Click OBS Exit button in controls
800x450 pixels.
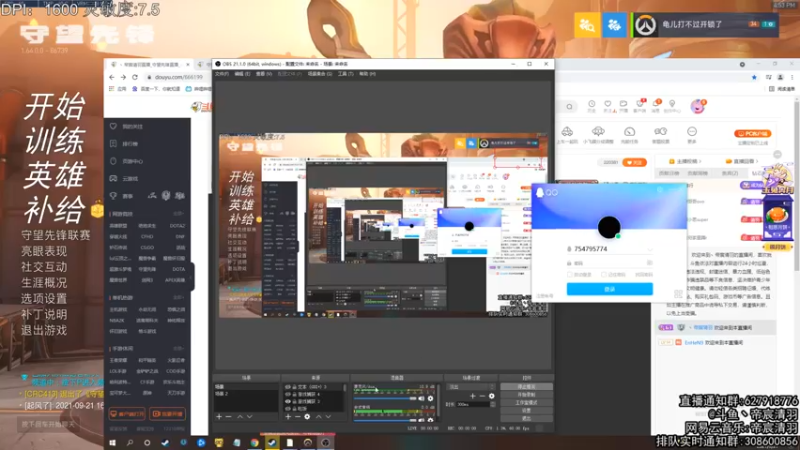pos(527,418)
